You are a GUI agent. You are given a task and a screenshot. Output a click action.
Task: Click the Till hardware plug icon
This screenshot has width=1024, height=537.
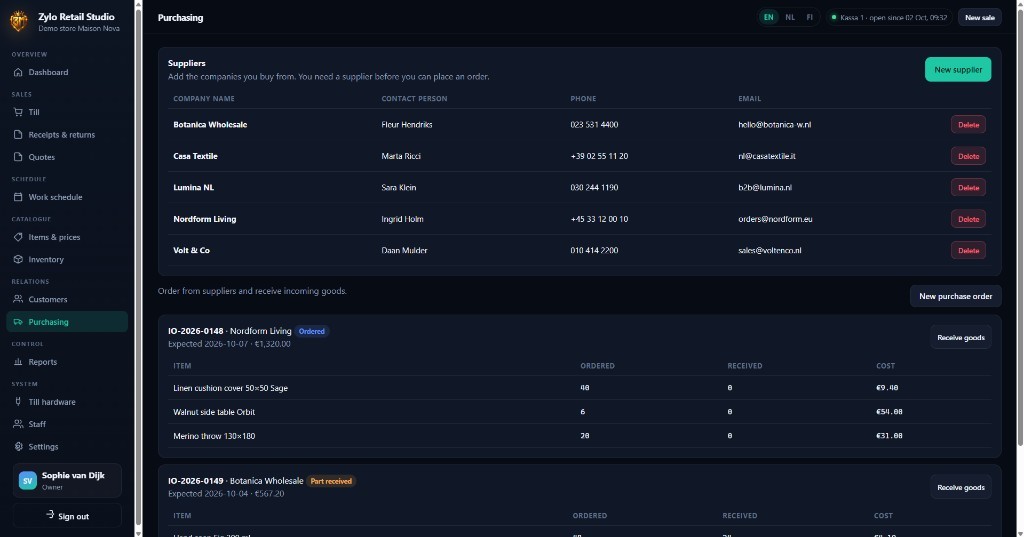point(18,402)
